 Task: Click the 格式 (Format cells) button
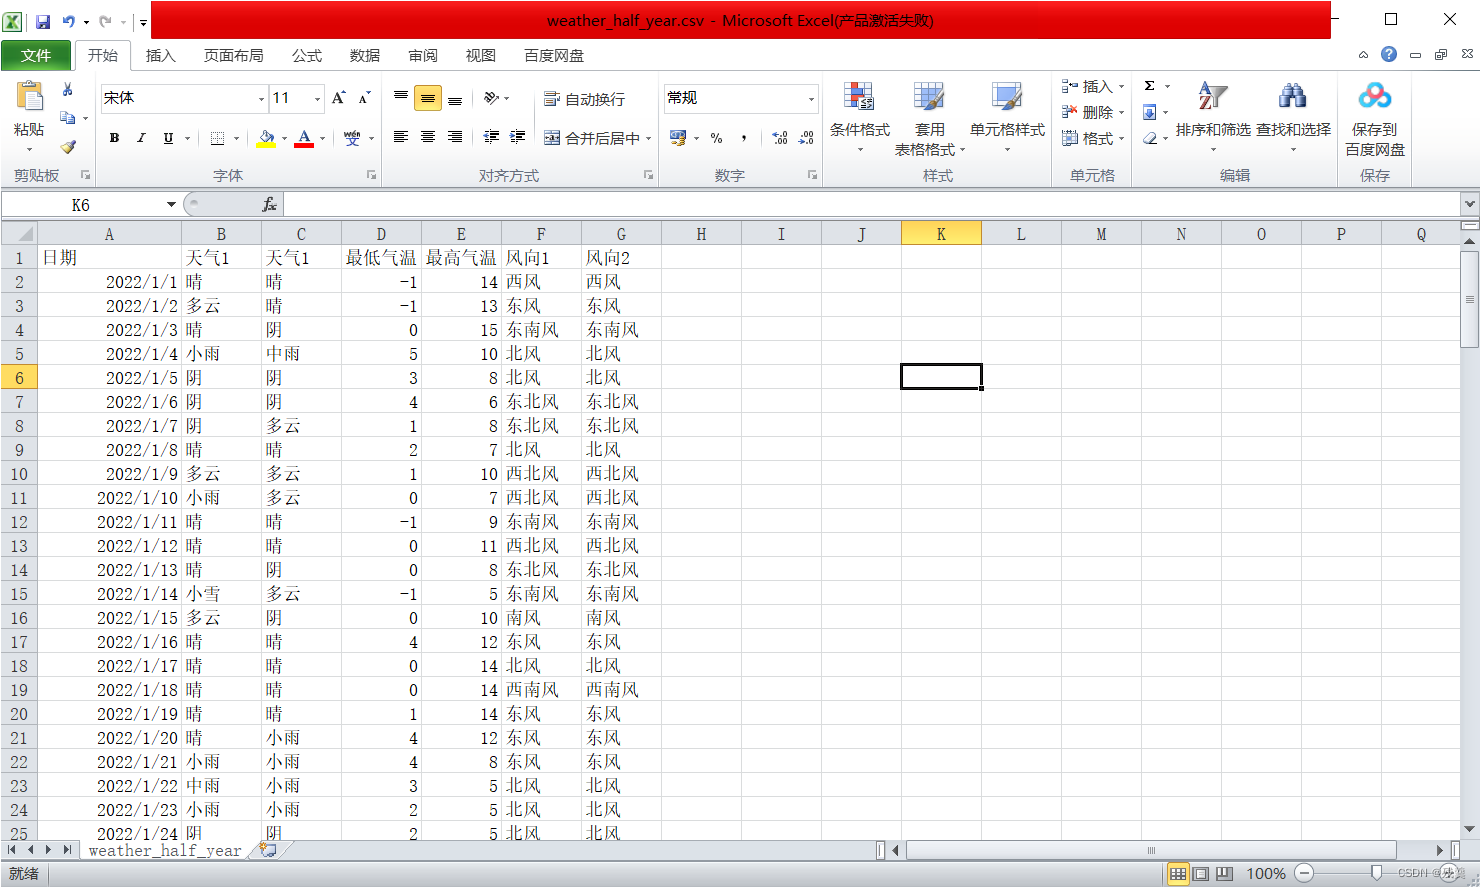(1092, 138)
